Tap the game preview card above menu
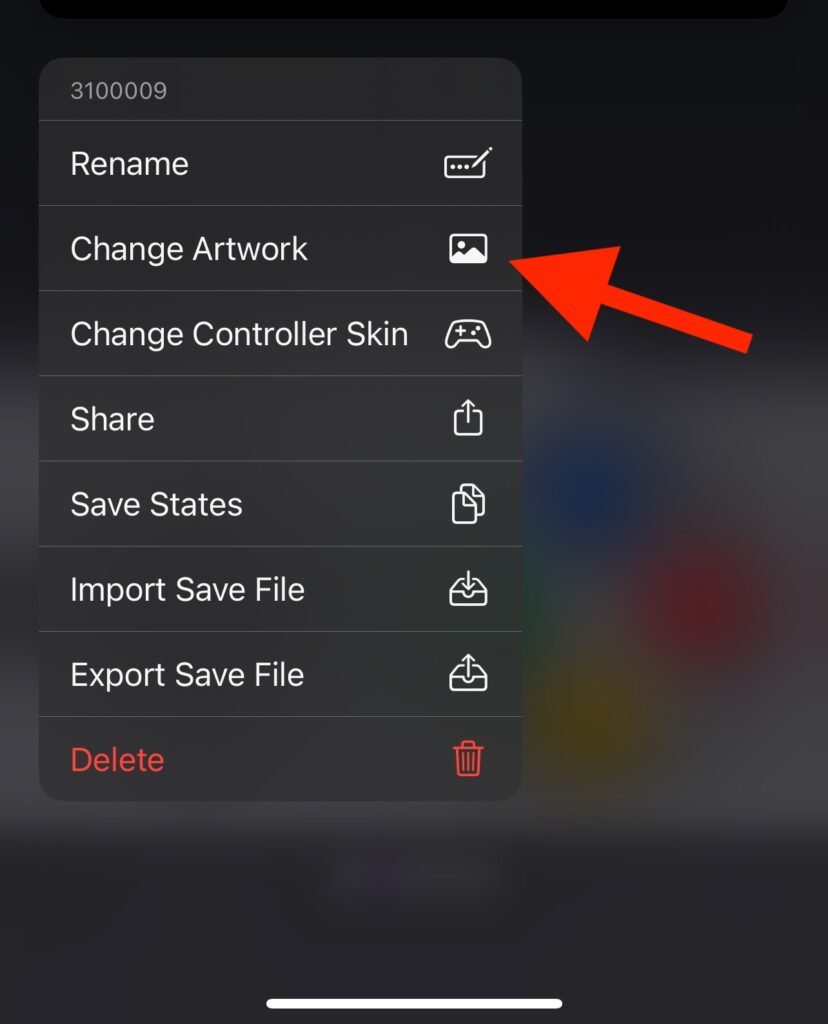The image size is (828, 1024). click(414, 8)
